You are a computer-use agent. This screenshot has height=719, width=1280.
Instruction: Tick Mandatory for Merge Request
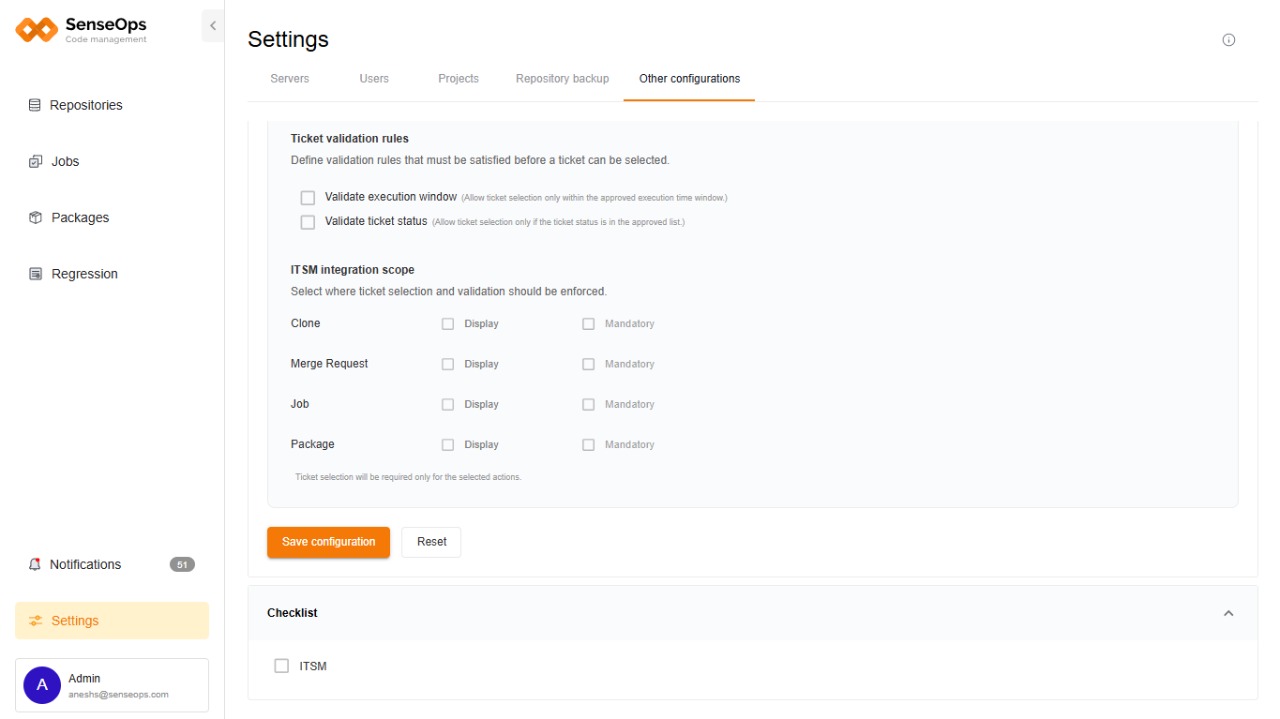[588, 364]
